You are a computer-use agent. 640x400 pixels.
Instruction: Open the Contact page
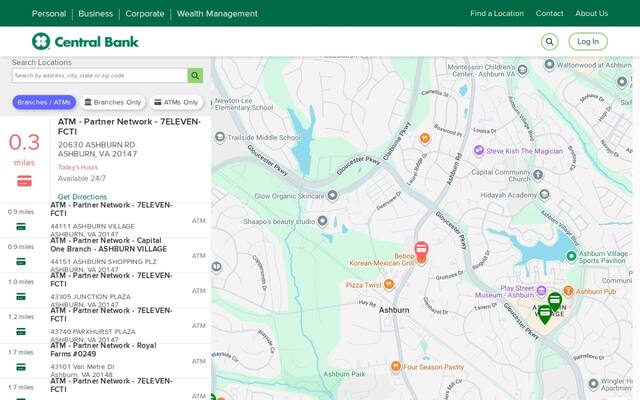(549, 13)
